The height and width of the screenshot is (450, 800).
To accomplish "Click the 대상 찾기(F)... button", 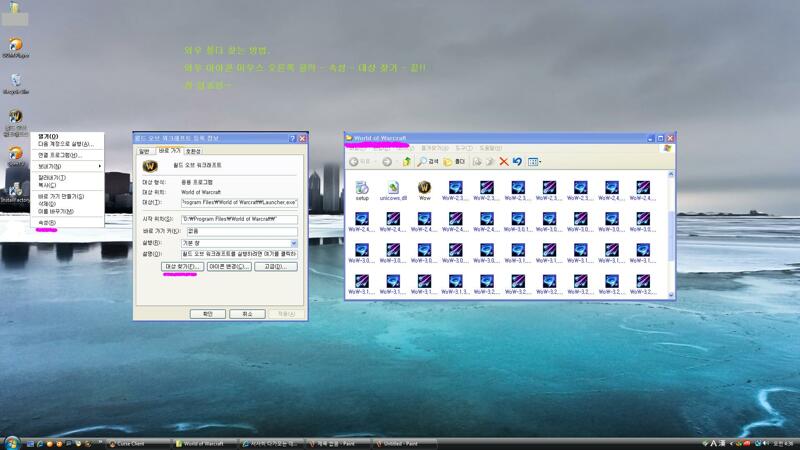I will tap(183, 267).
